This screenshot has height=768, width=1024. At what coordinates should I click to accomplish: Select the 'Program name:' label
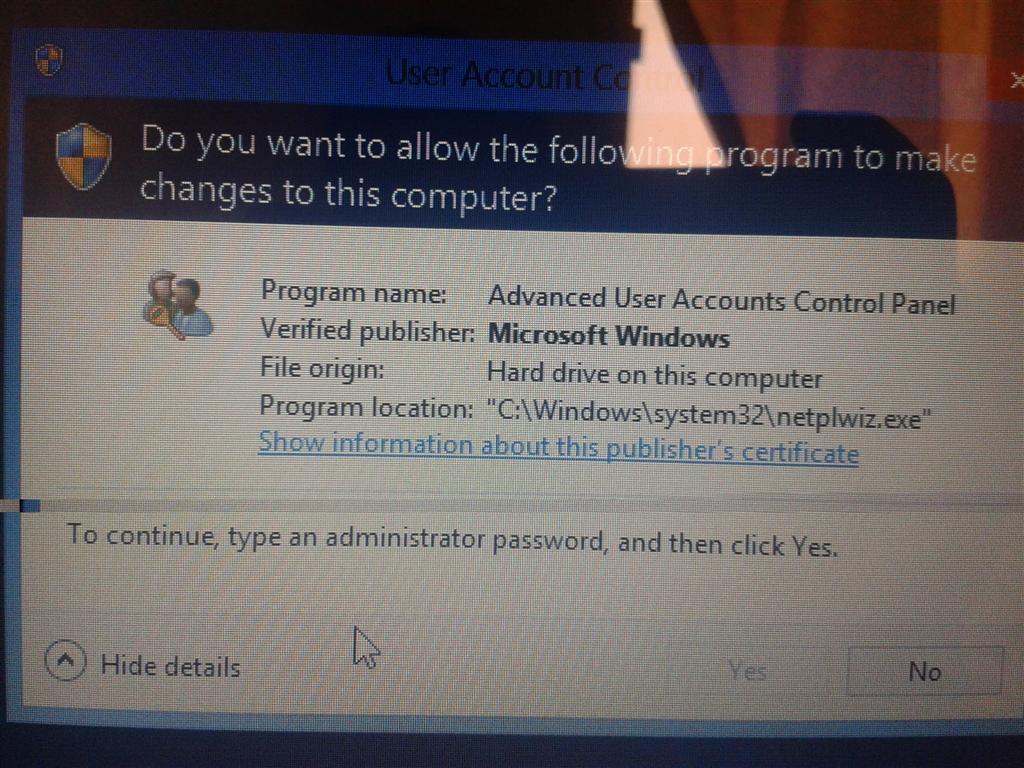pyautogui.click(x=353, y=291)
